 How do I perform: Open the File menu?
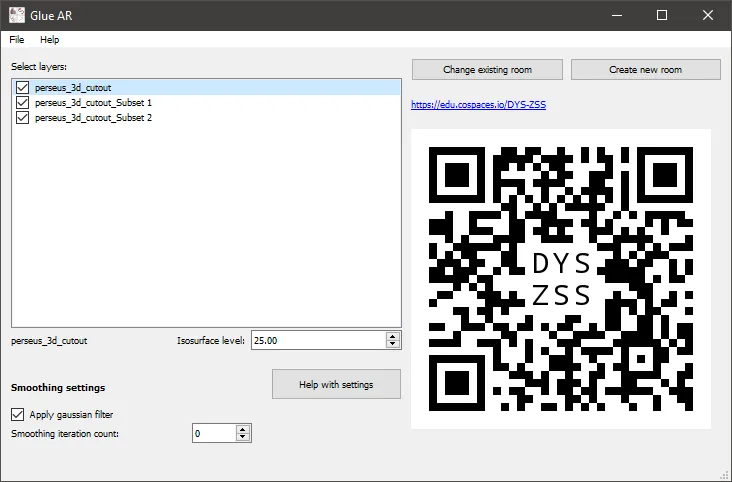coord(16,40)
